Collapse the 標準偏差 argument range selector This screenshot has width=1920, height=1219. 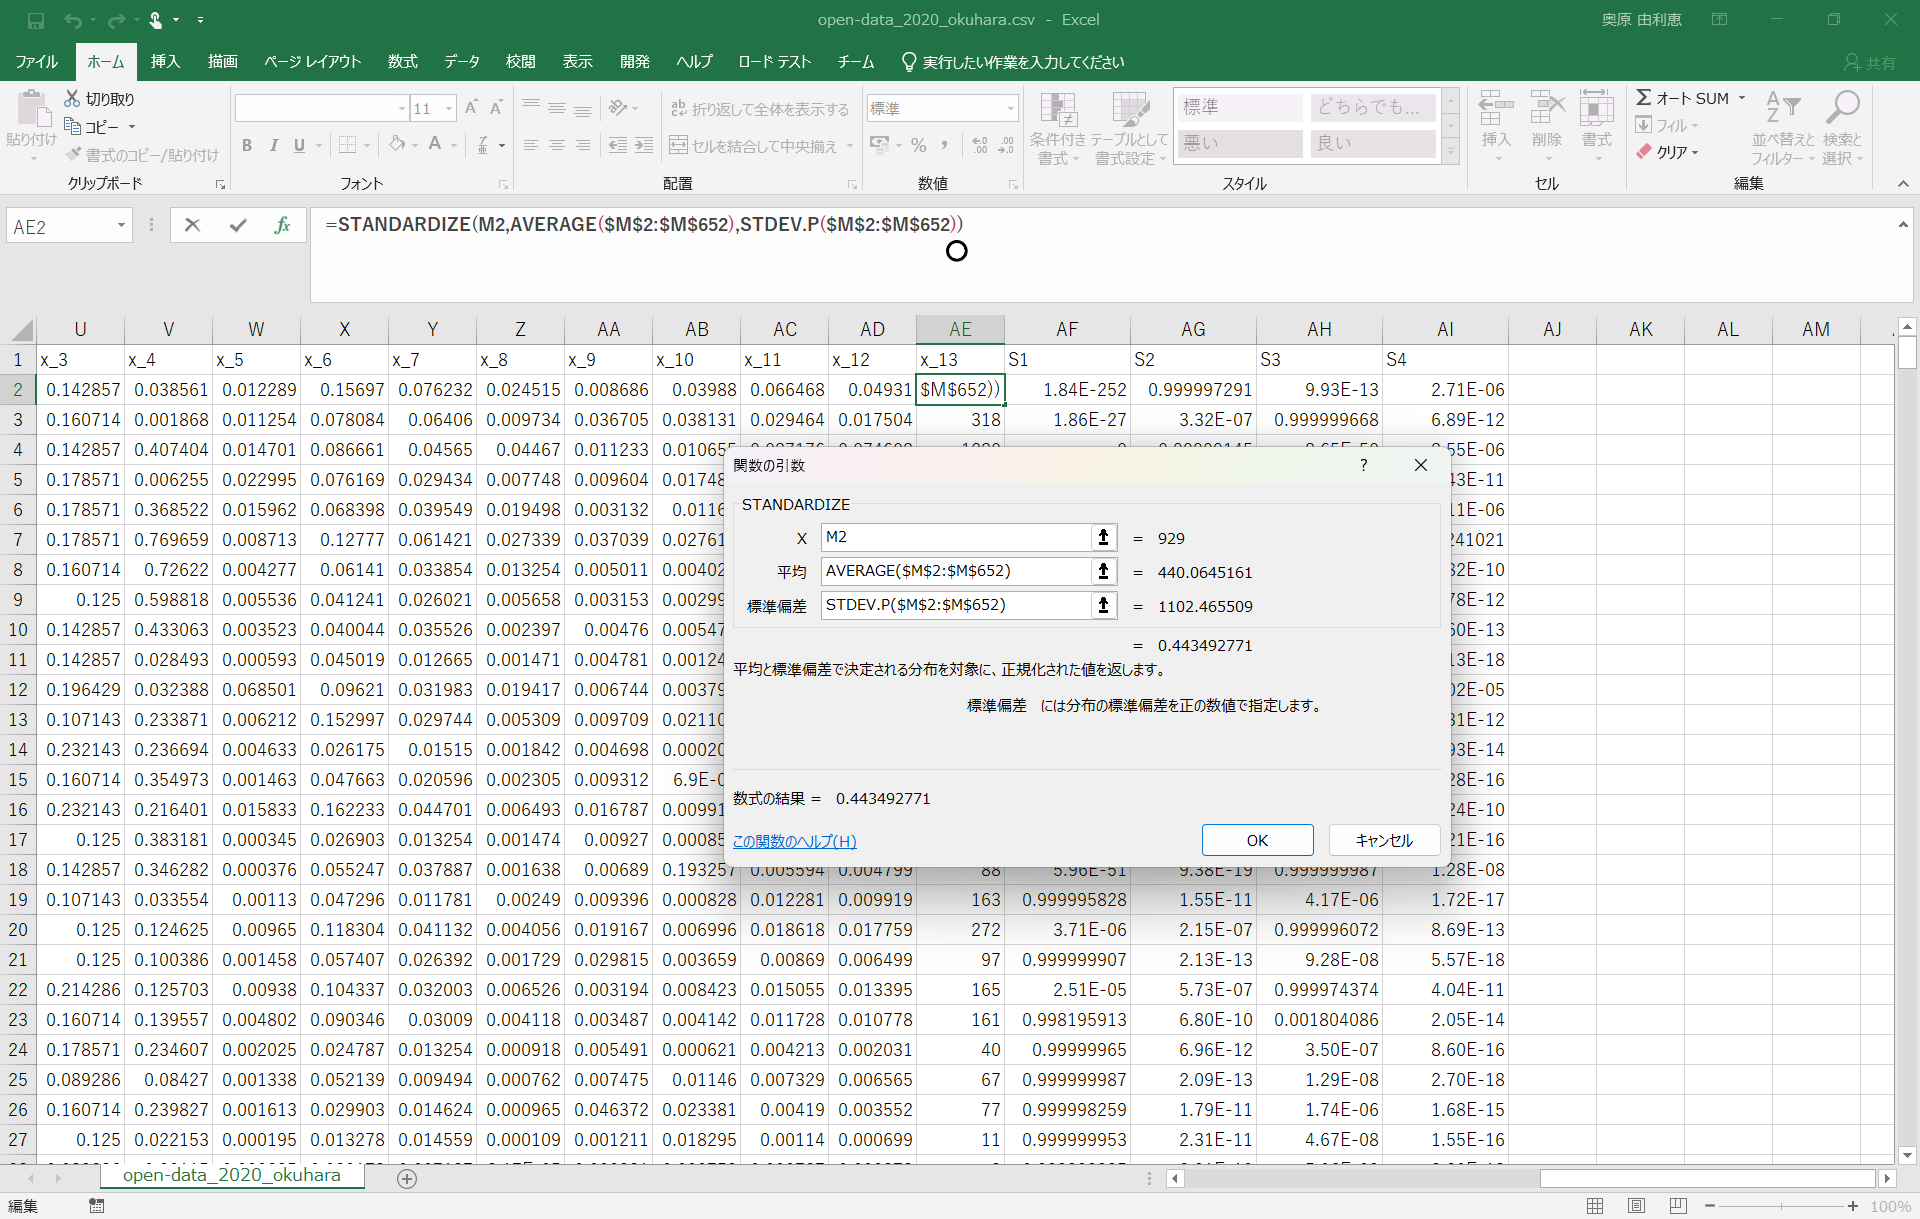point(1103,605)
